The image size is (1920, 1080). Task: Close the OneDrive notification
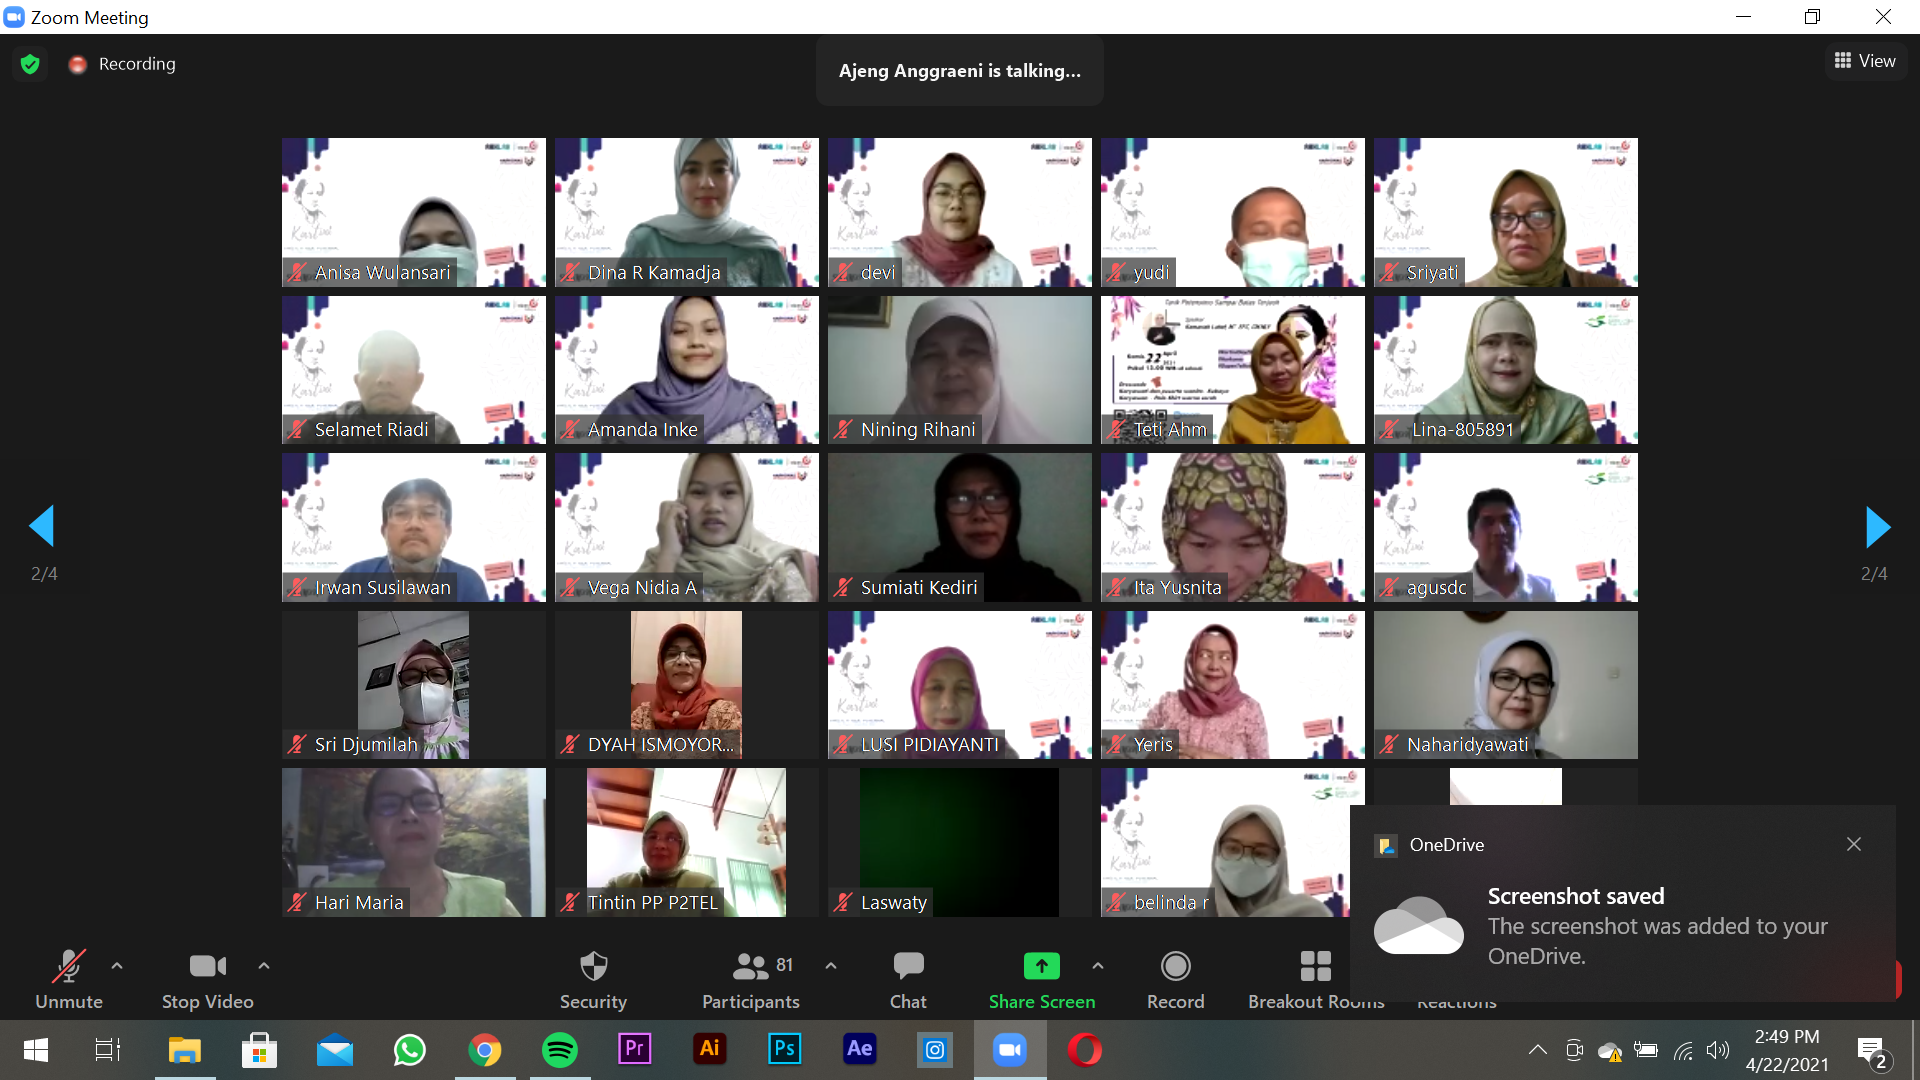1854,844
